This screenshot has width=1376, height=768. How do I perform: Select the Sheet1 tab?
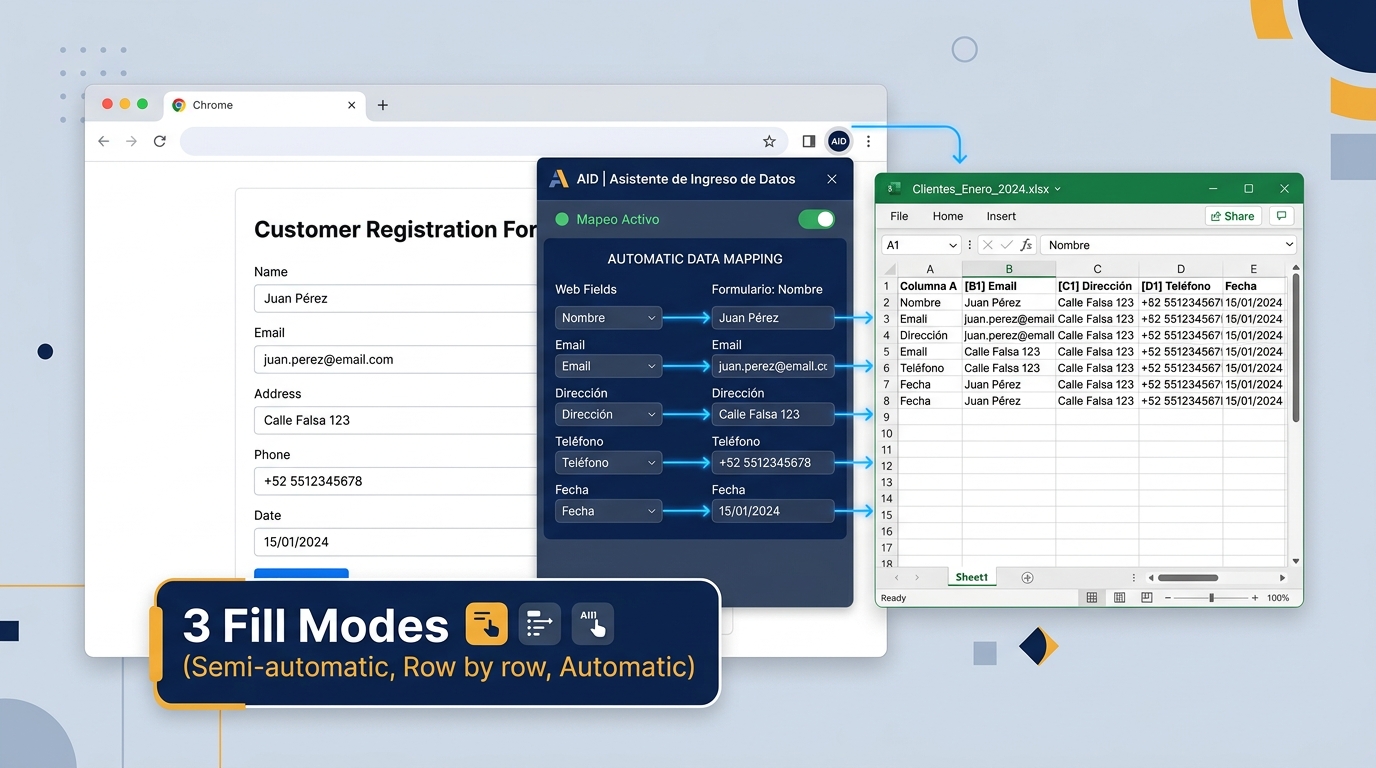click(971, 578)
